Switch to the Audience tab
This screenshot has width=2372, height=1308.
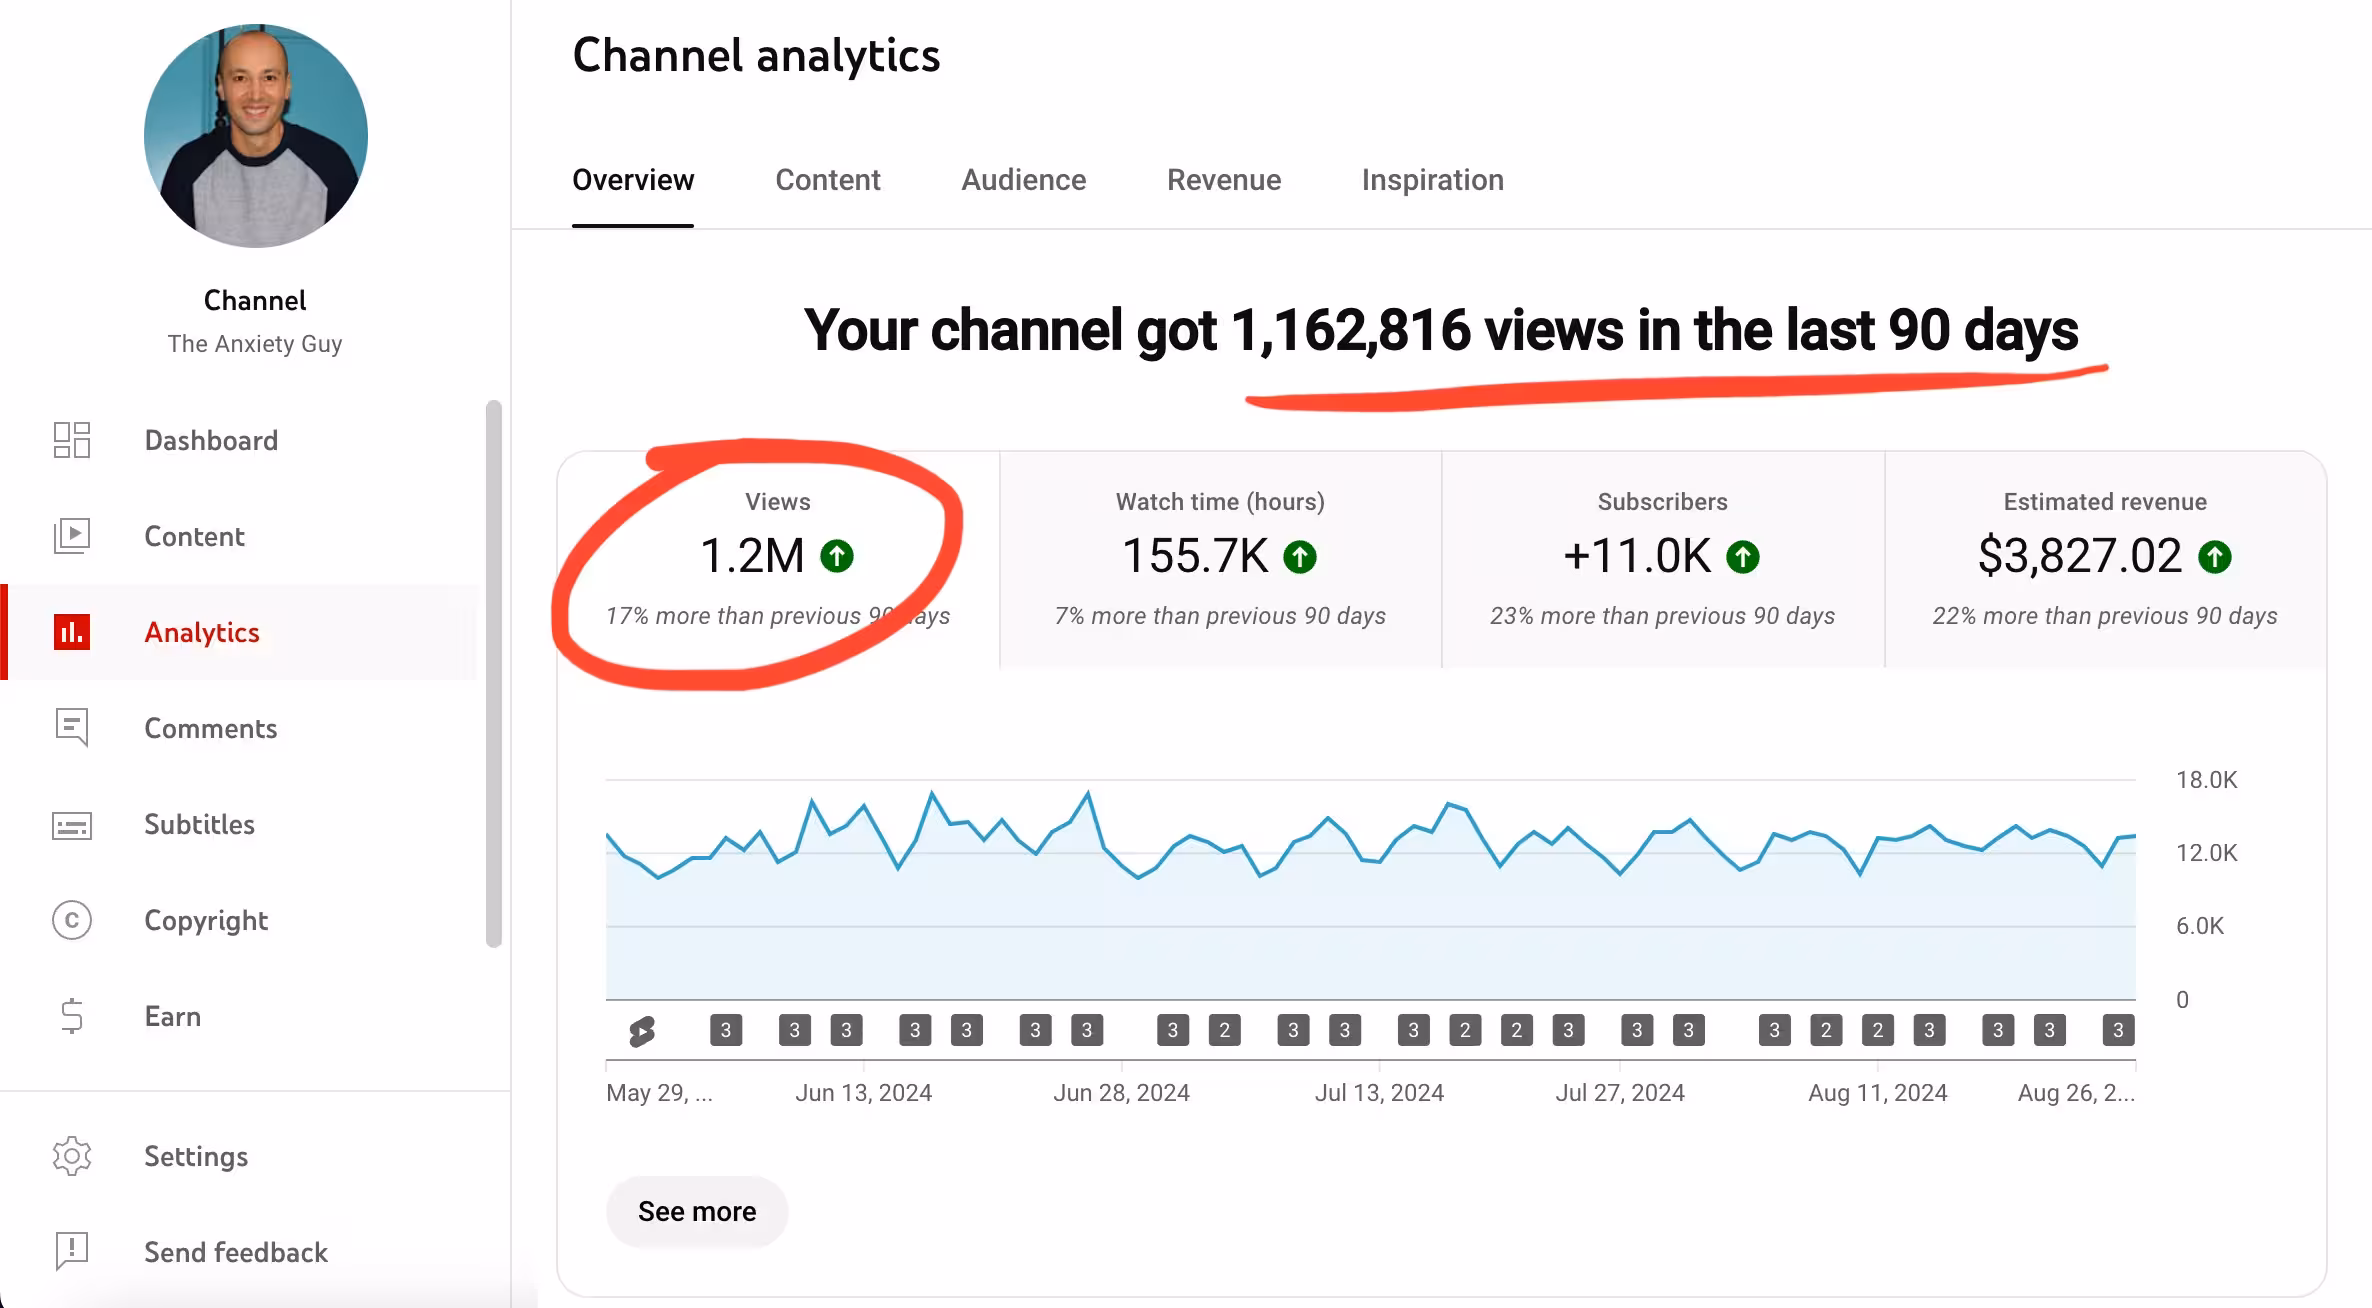pos(1023,180)
